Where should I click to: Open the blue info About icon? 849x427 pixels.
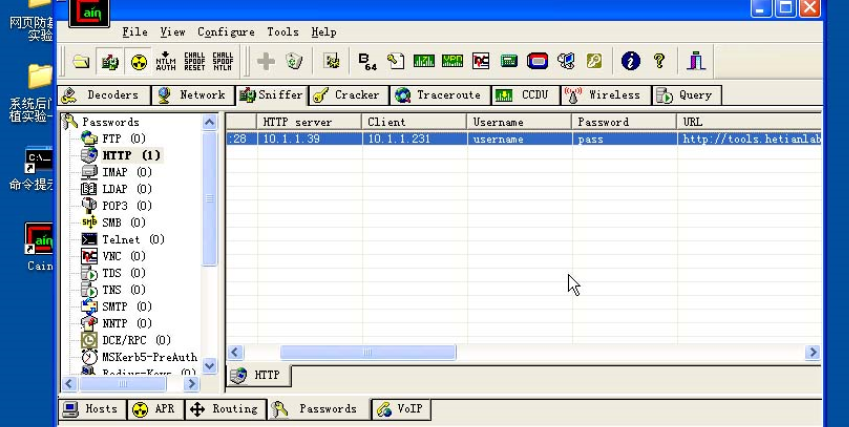[x=631, y=61]
